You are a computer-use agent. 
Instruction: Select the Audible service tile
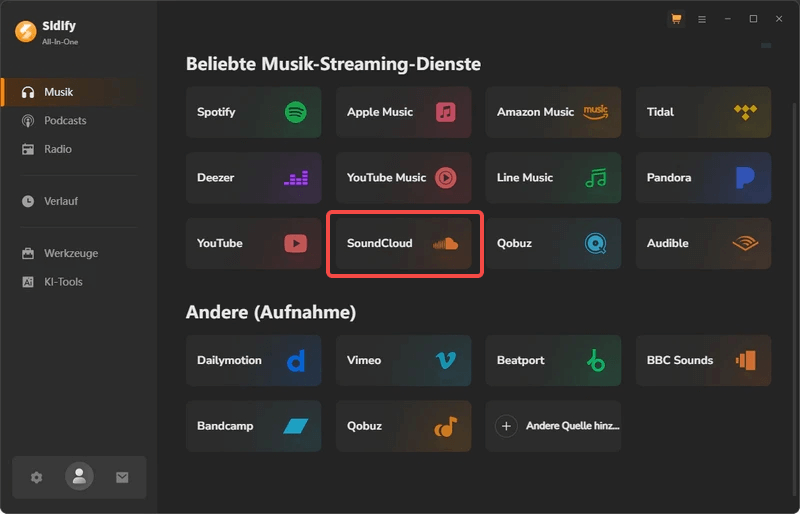[703, 243]
